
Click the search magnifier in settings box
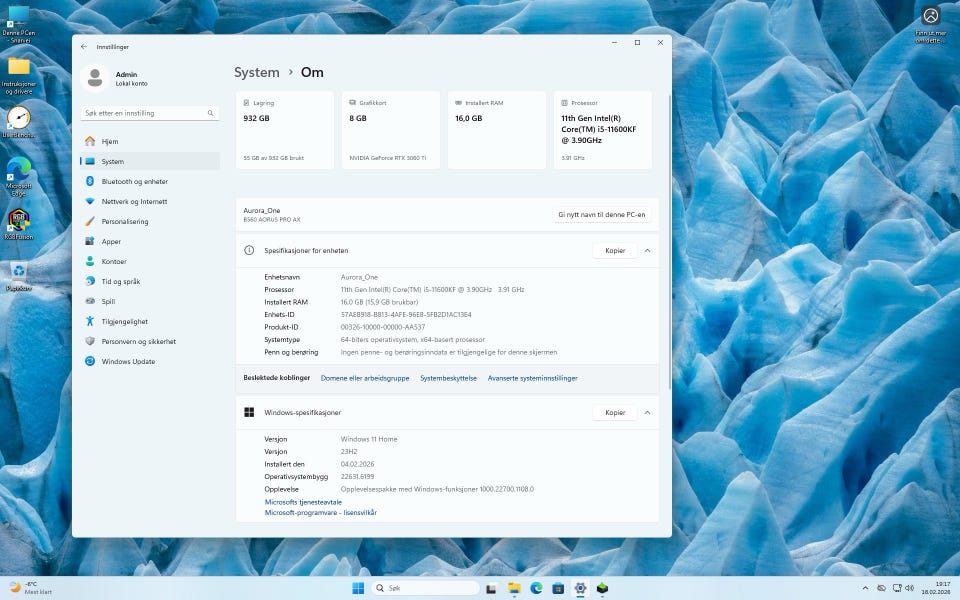click(210, 113)
